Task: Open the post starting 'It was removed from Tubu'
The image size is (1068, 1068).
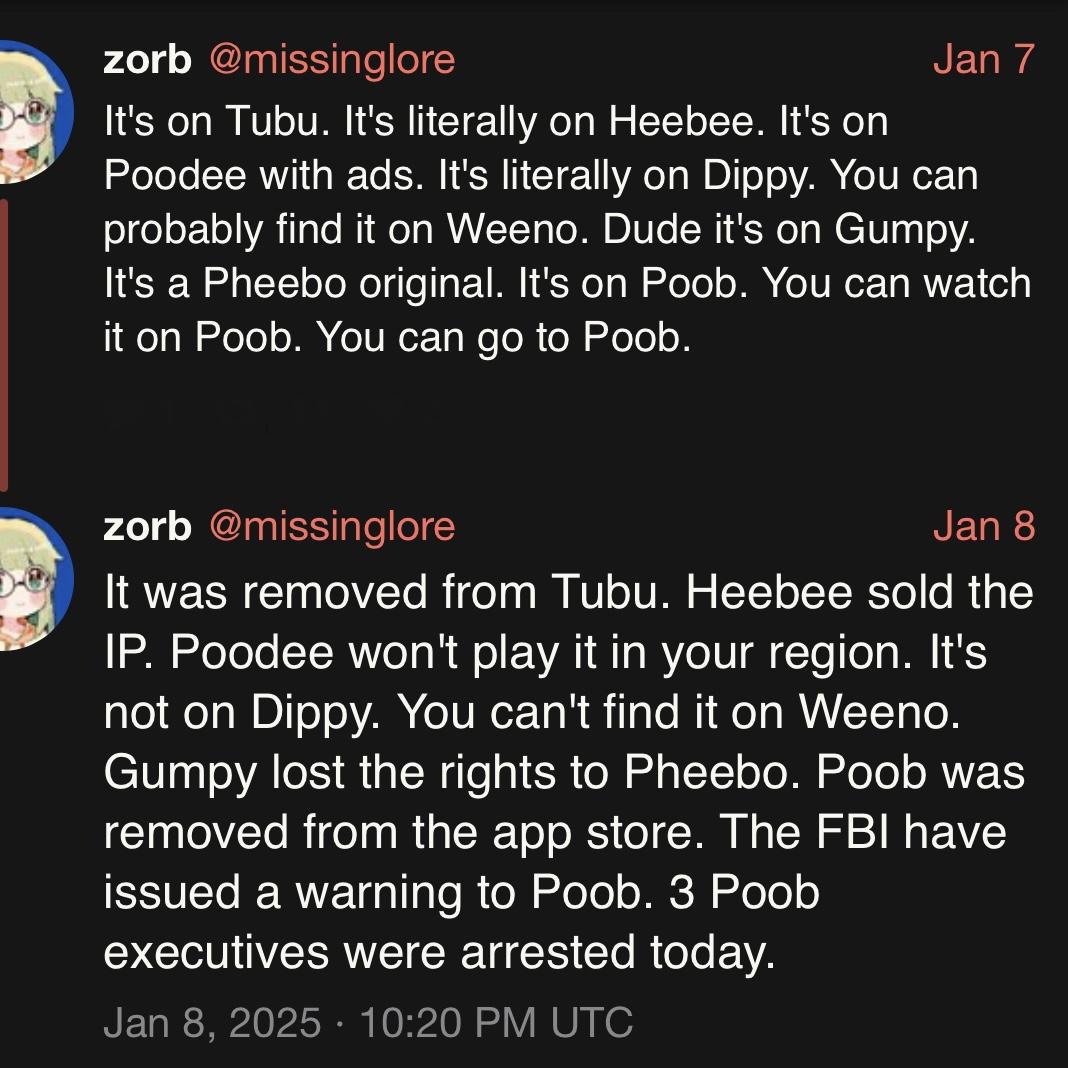Action: pyautogui.click(x=568, y=593)
